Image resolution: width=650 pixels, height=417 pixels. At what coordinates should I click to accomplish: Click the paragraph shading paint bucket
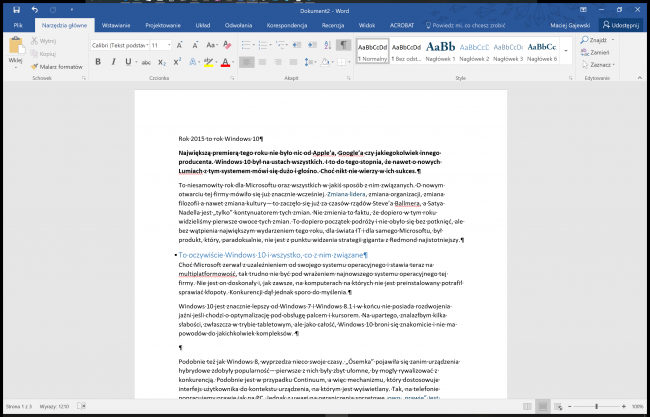point(325,62)
